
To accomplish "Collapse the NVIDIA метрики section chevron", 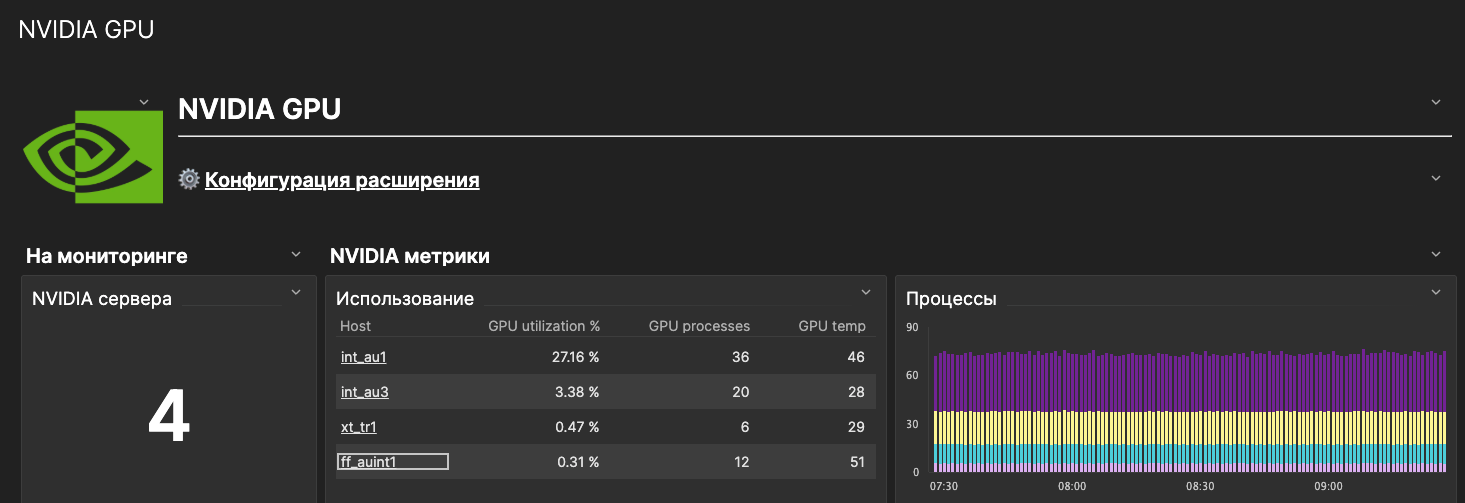I will (1436, 255).
